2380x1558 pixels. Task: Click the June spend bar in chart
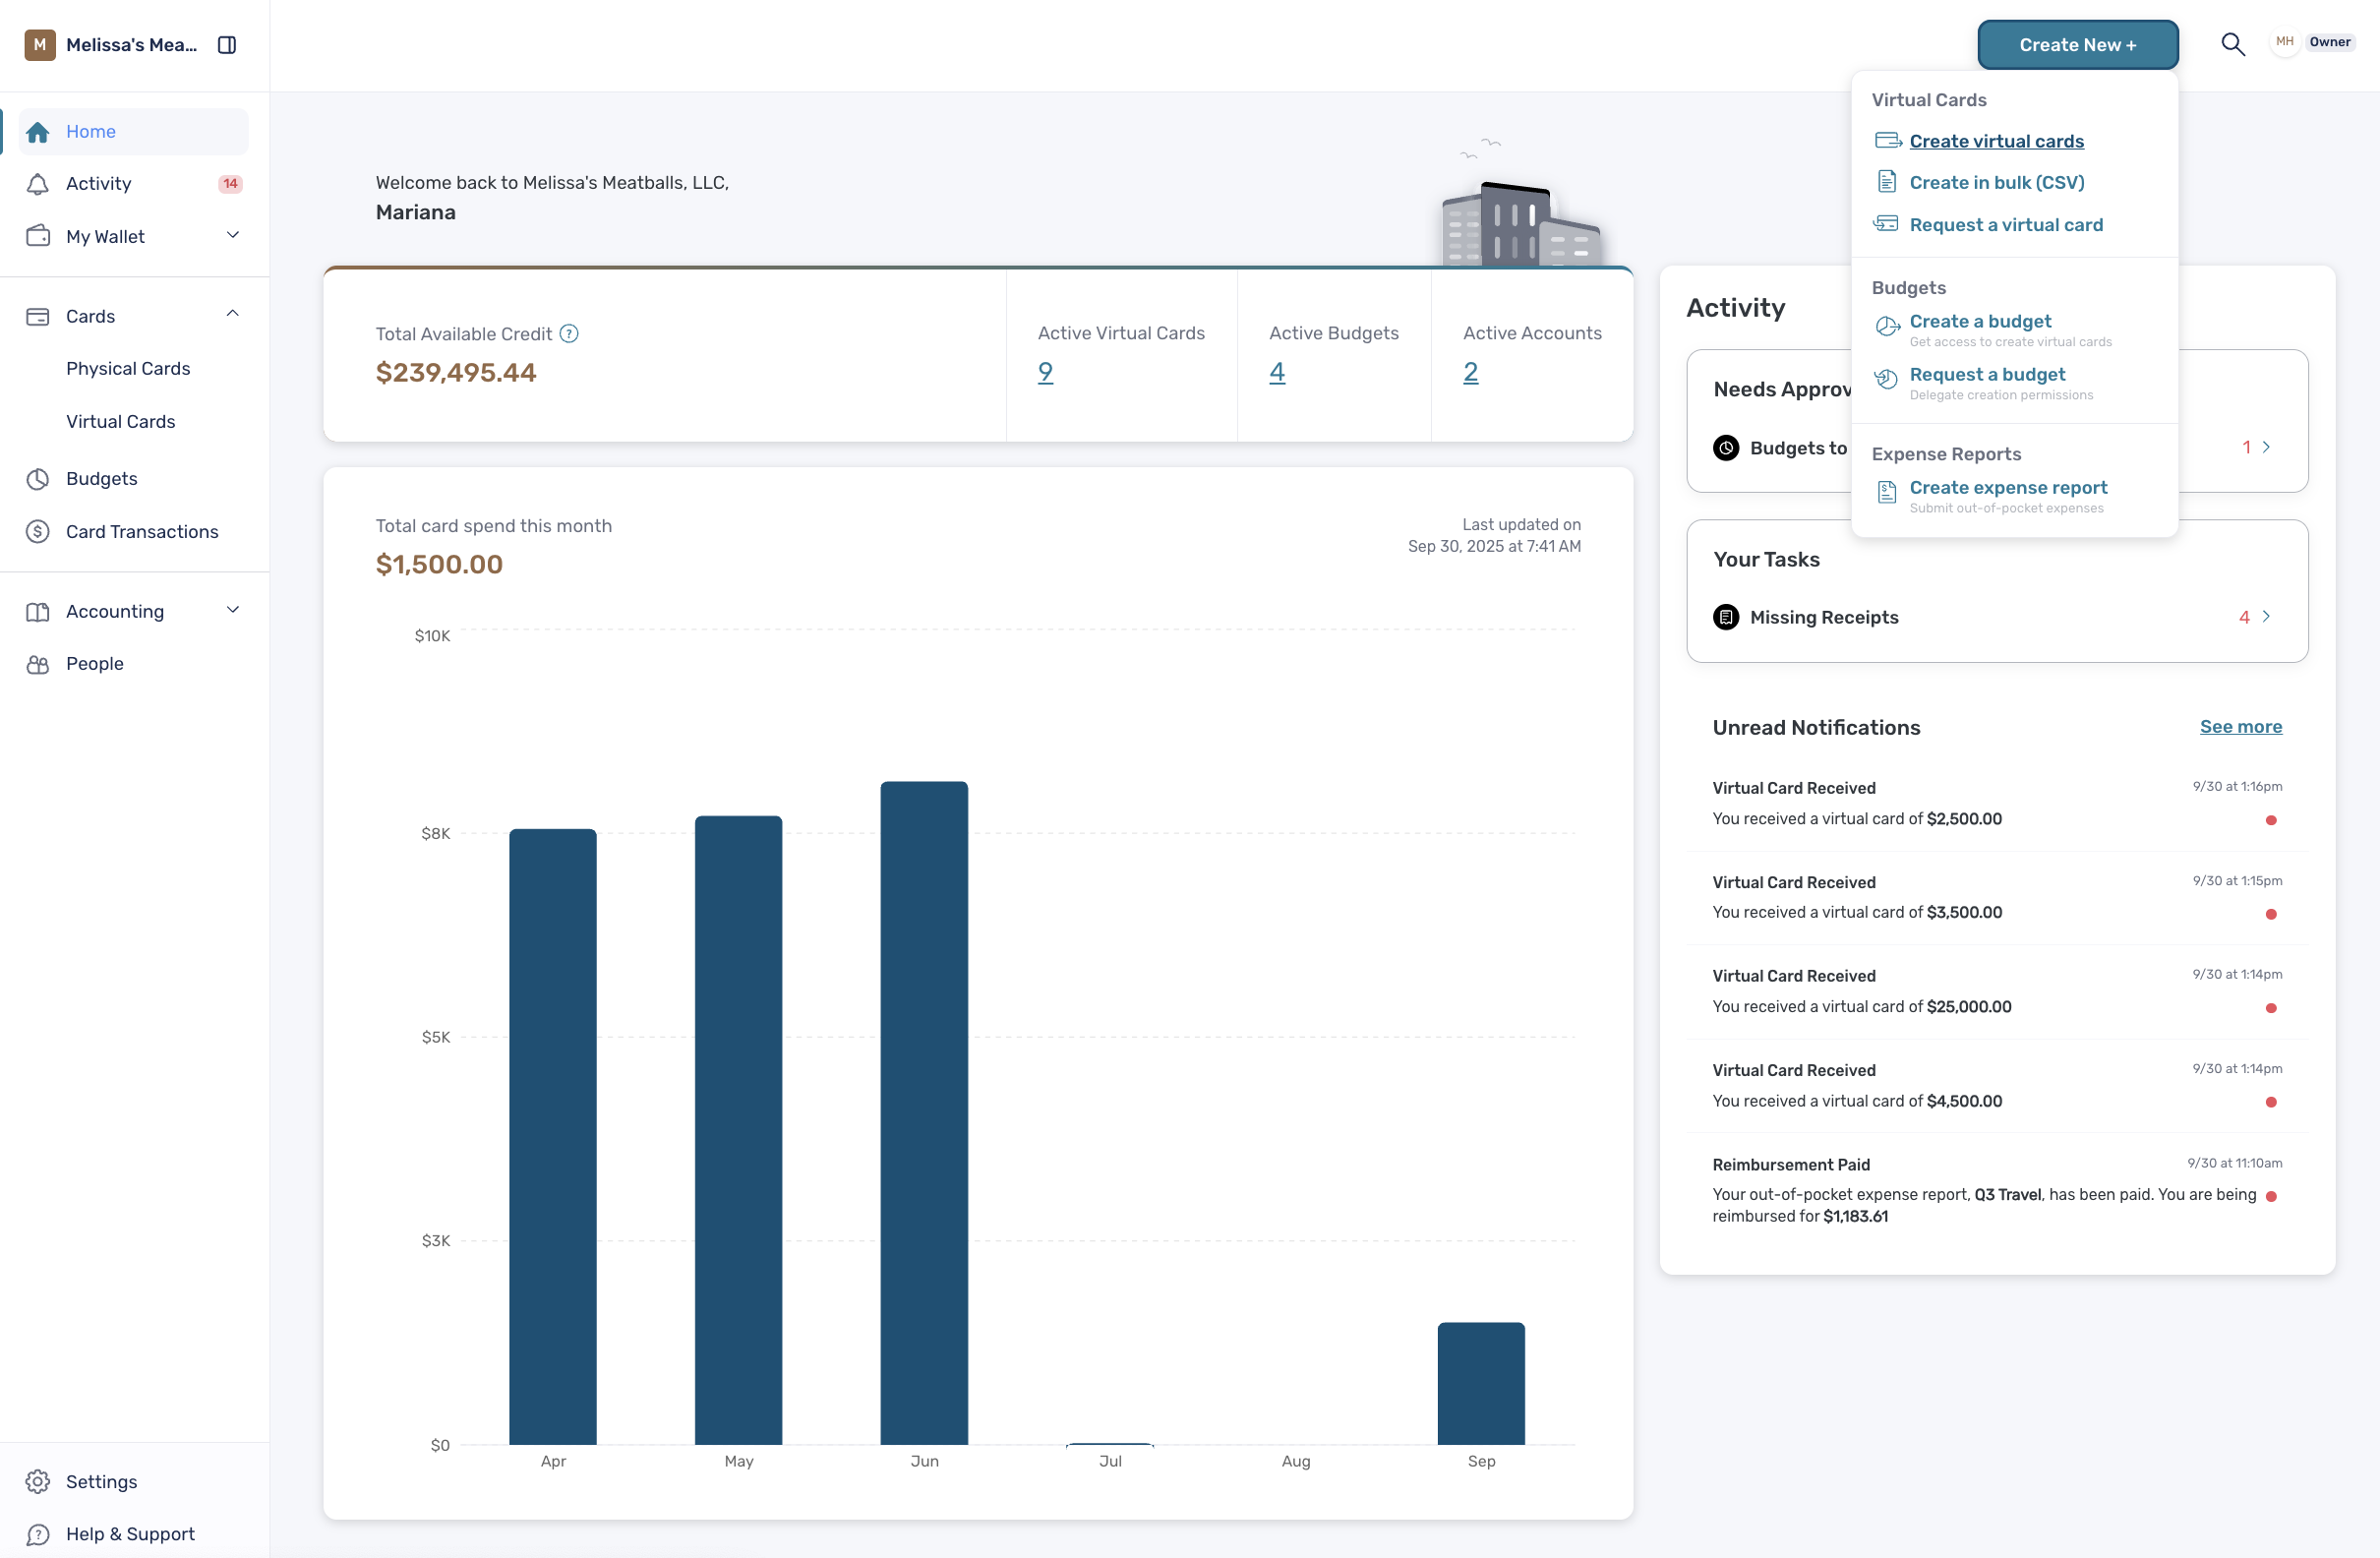click(x=924, y=1113)
